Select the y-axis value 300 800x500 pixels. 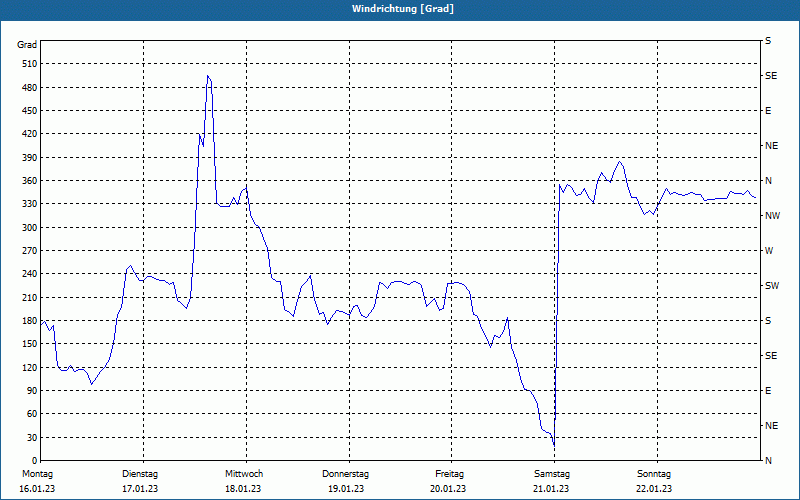coord(30,228)
